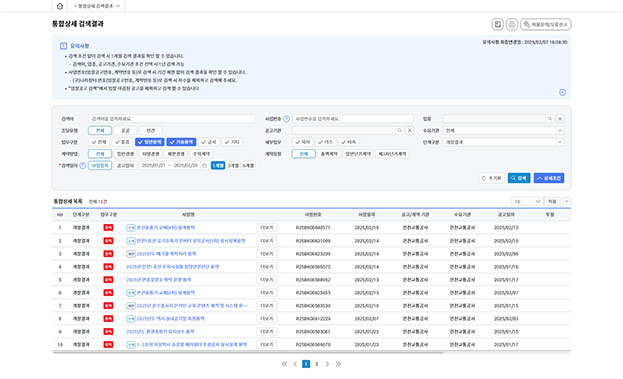Reset filters with the 초기화 button

491,178
